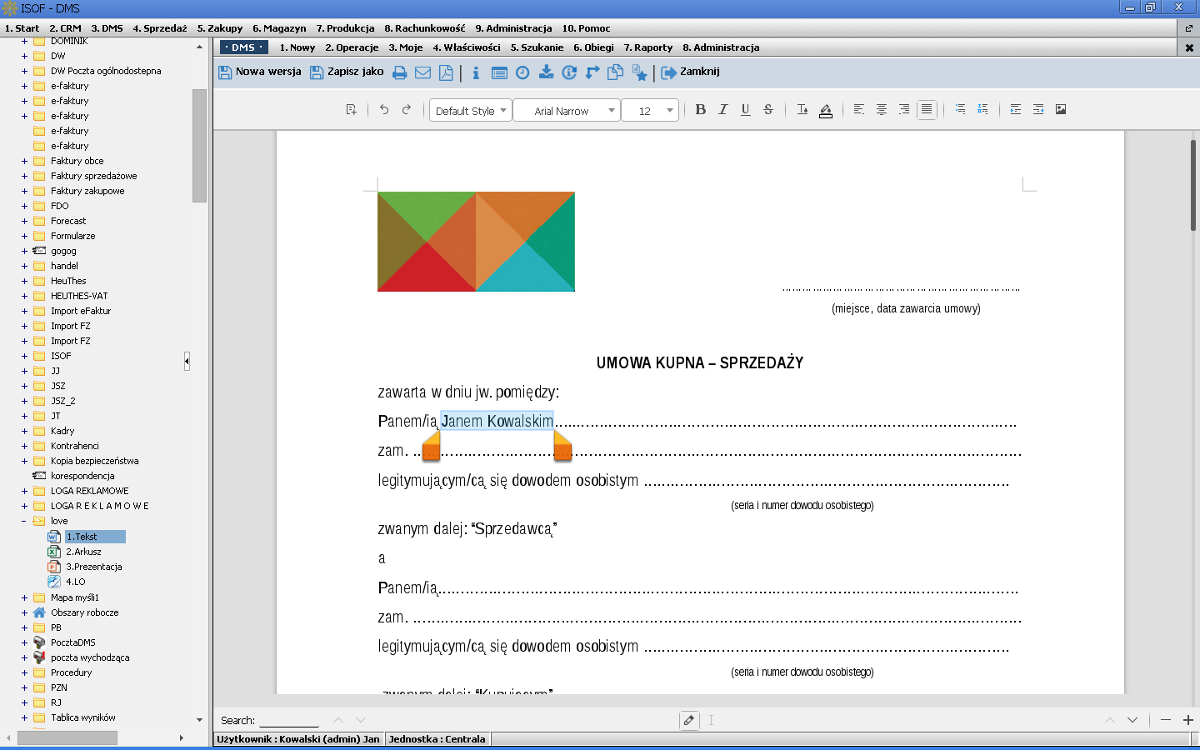
Task: Click the circular info-refresh icon
Action: [x=569, y=72]
